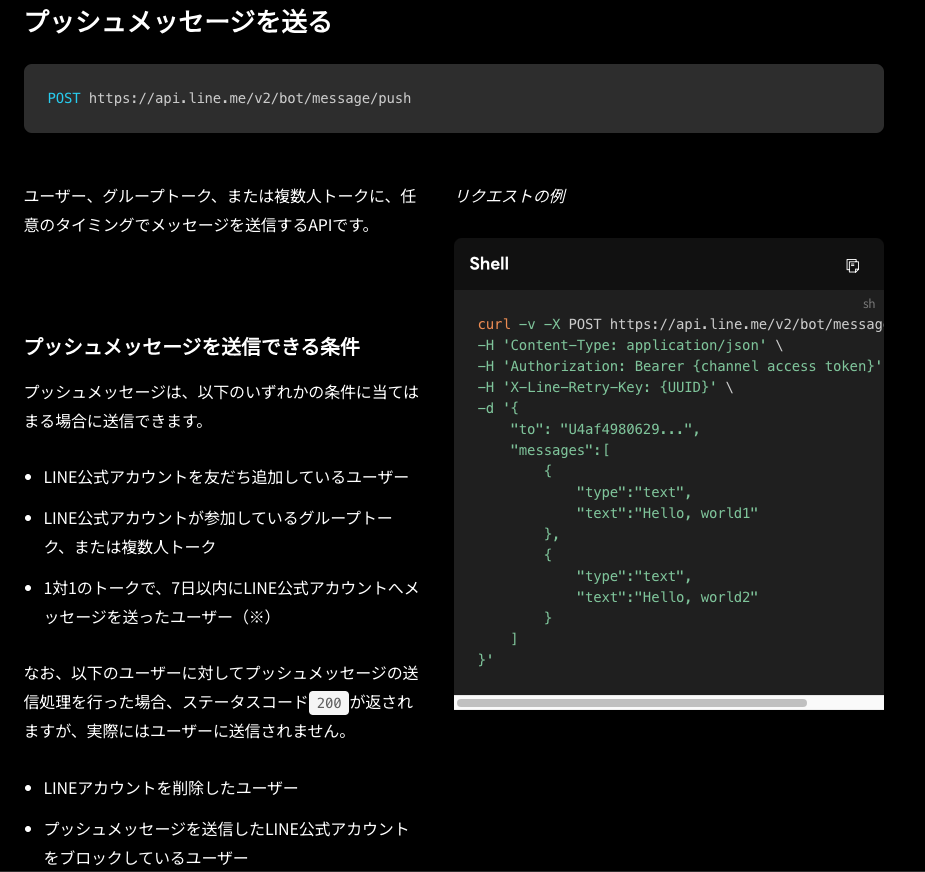
Task: Copy the Shell code sample
Action: (x=852, y=265)
